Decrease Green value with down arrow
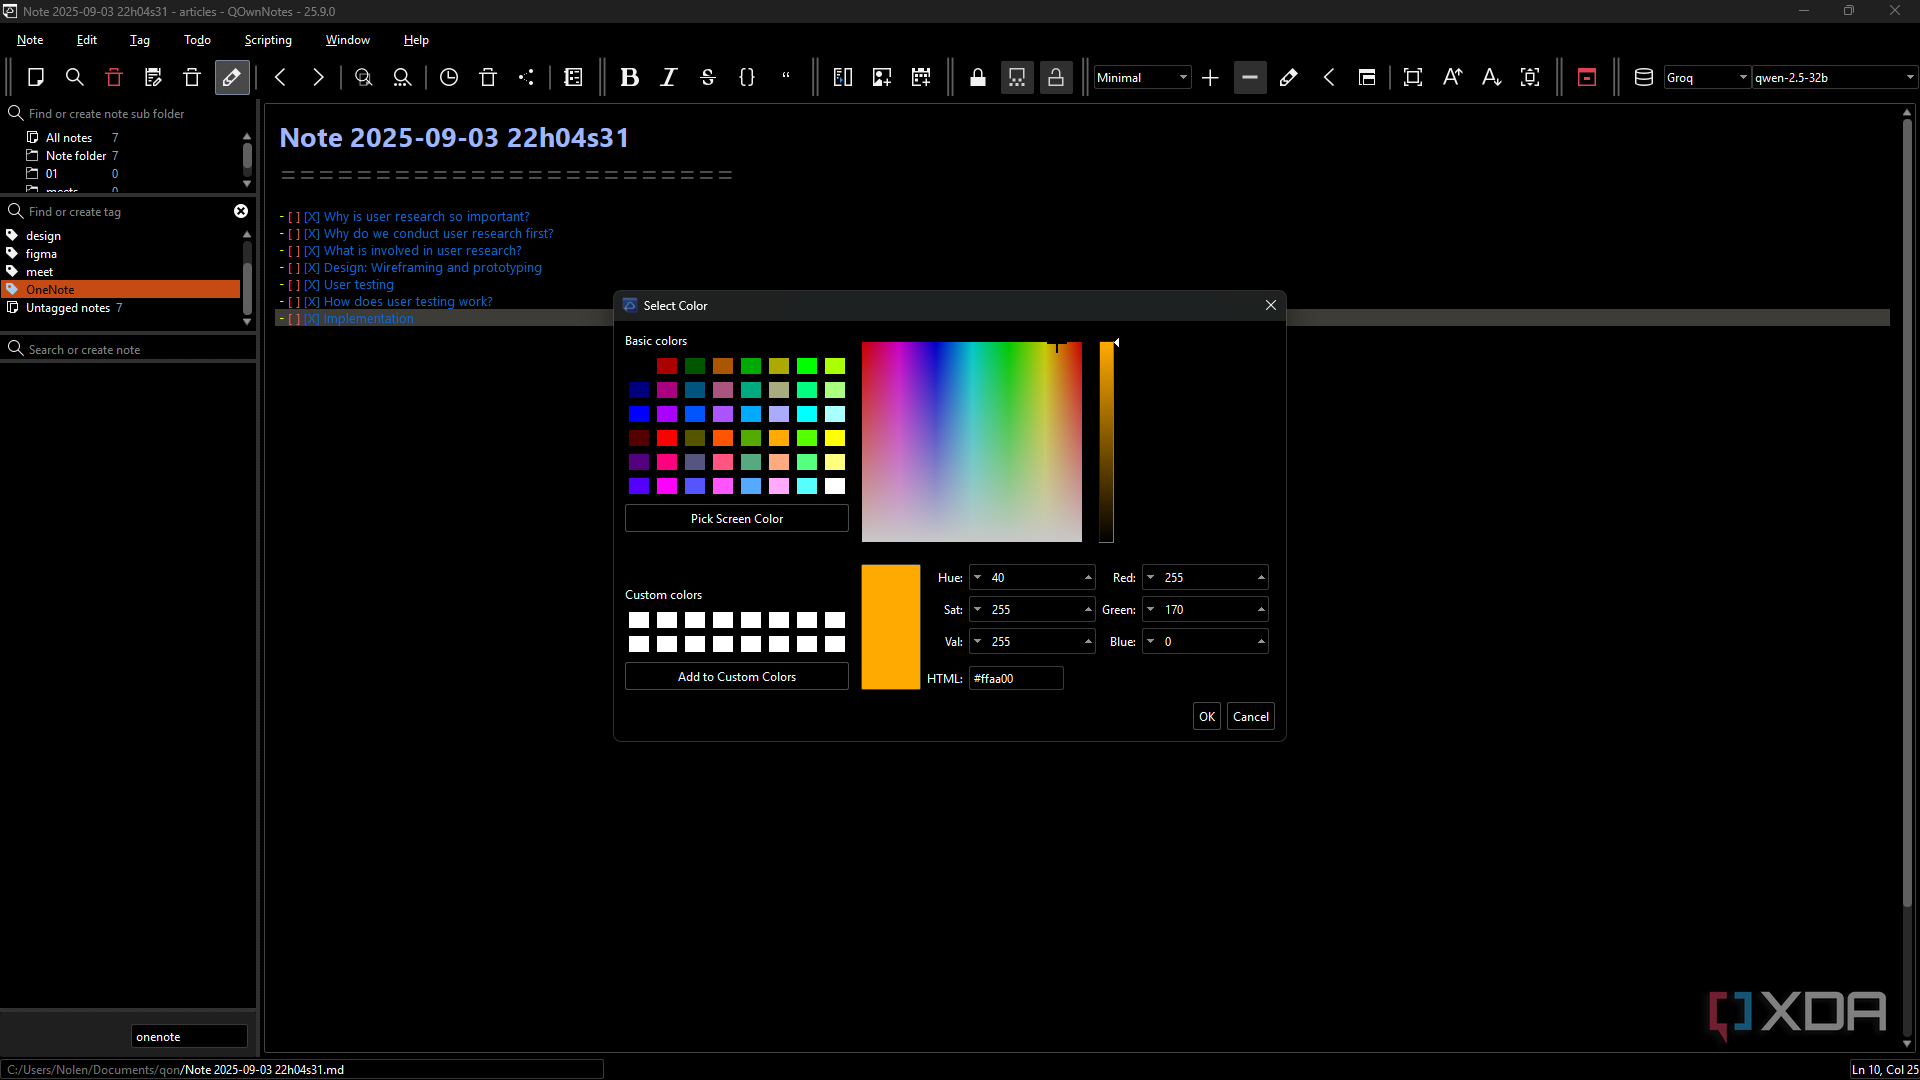Screen dimensions: 1920x1080 [1150, 610]
